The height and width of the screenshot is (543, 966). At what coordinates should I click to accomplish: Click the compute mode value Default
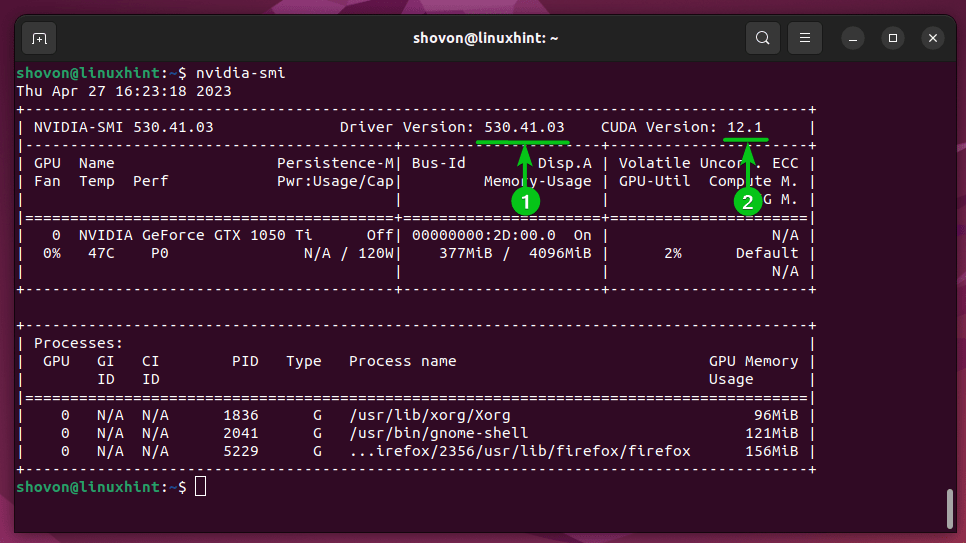(x=767, y=253)
